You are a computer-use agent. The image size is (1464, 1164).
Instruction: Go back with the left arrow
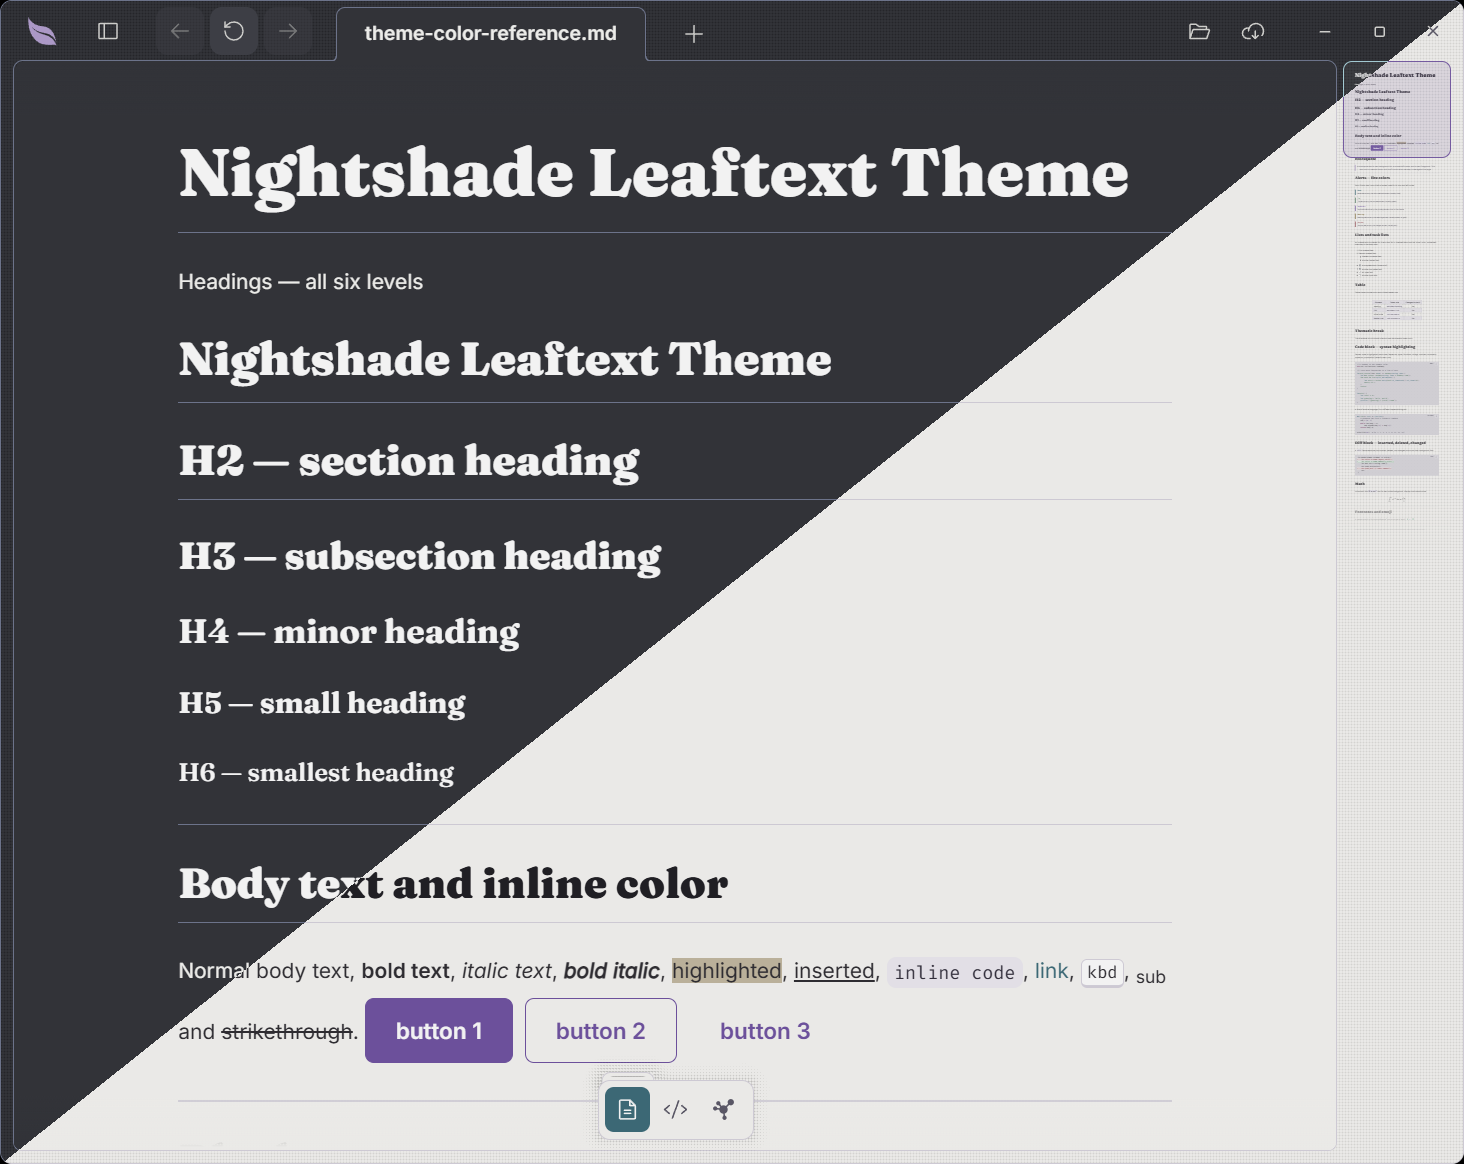pos(180,31)
